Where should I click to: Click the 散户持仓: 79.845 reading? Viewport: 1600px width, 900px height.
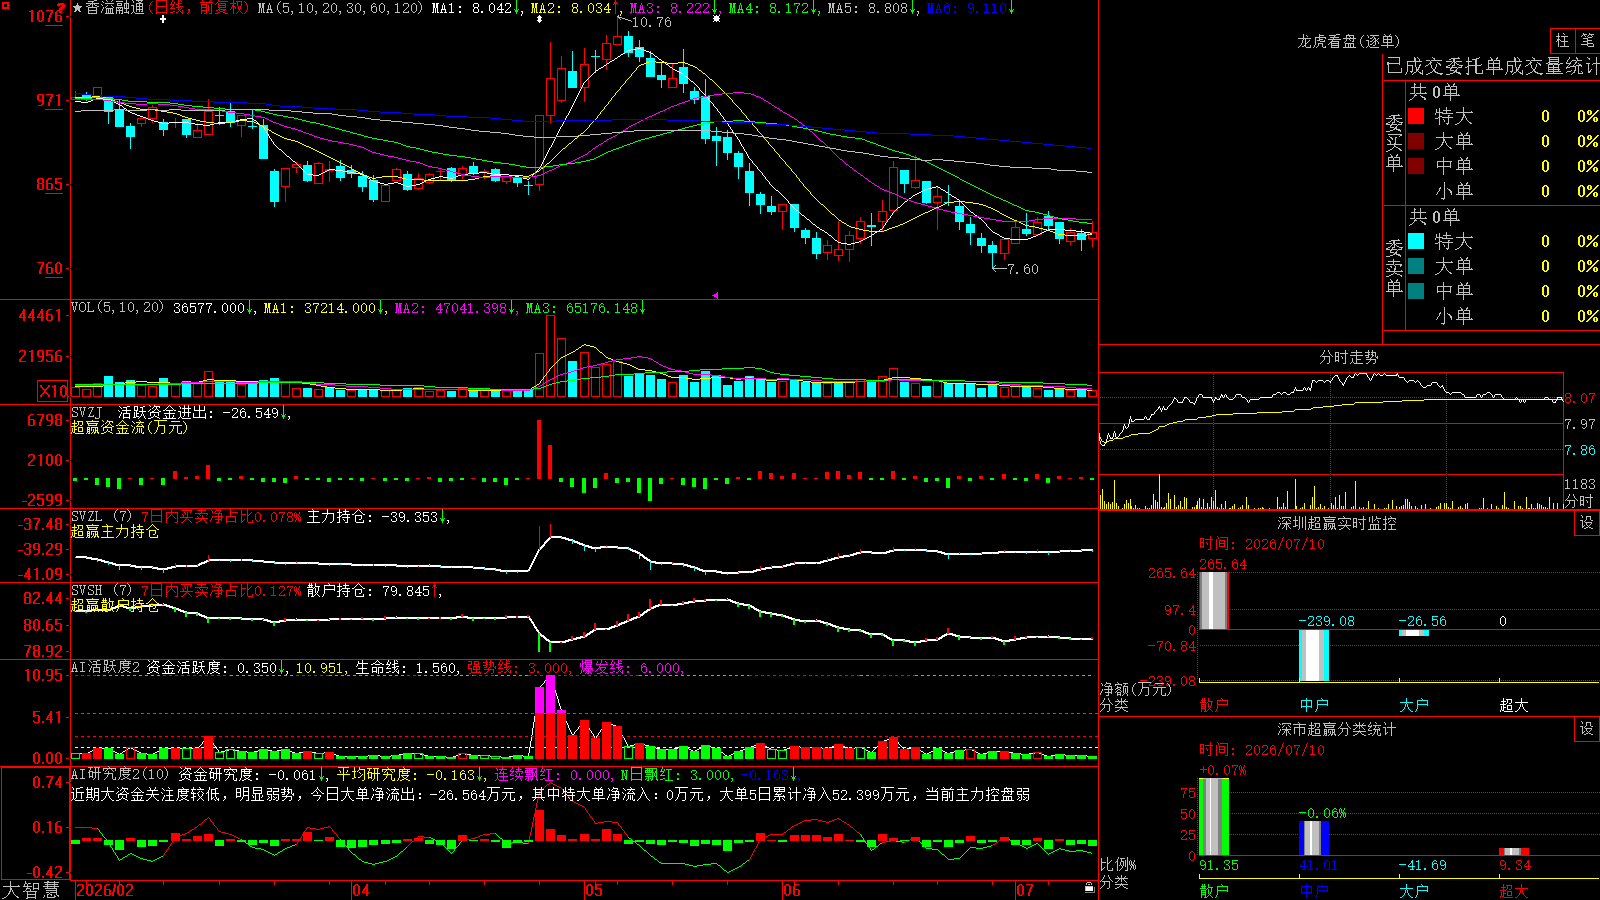(368, 590)
